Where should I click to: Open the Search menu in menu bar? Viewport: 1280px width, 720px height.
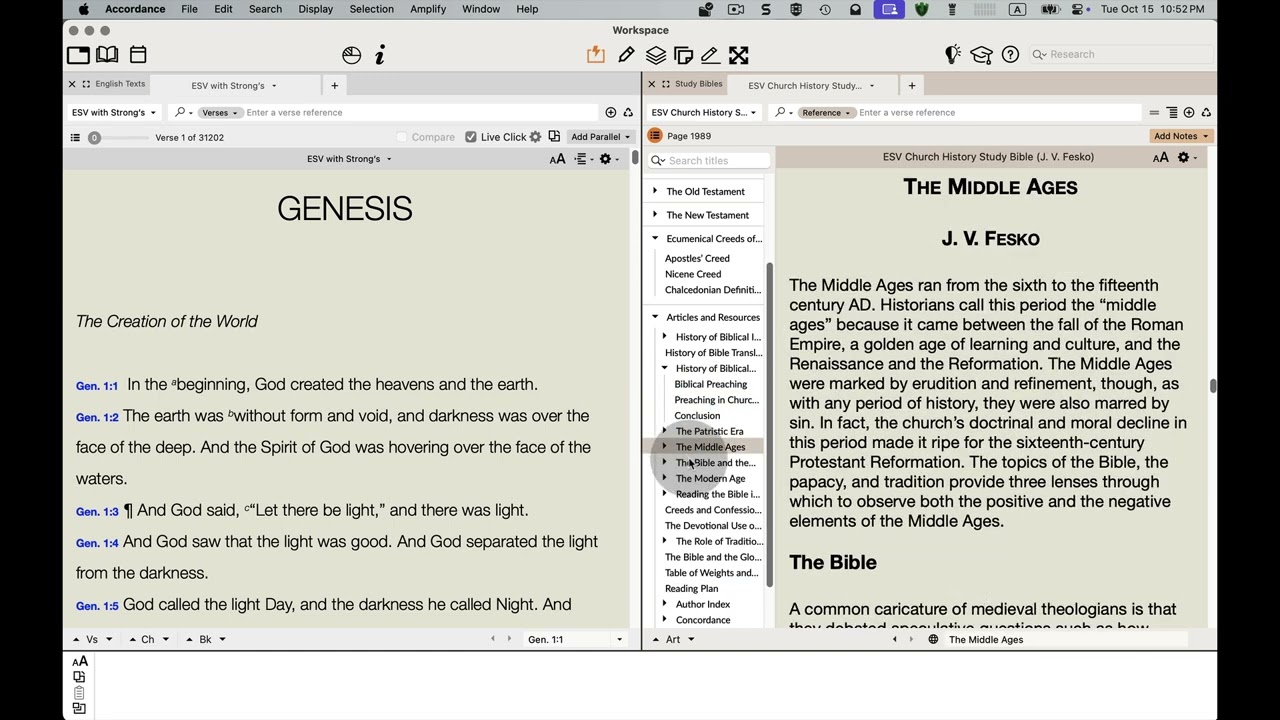click(265, 9)
